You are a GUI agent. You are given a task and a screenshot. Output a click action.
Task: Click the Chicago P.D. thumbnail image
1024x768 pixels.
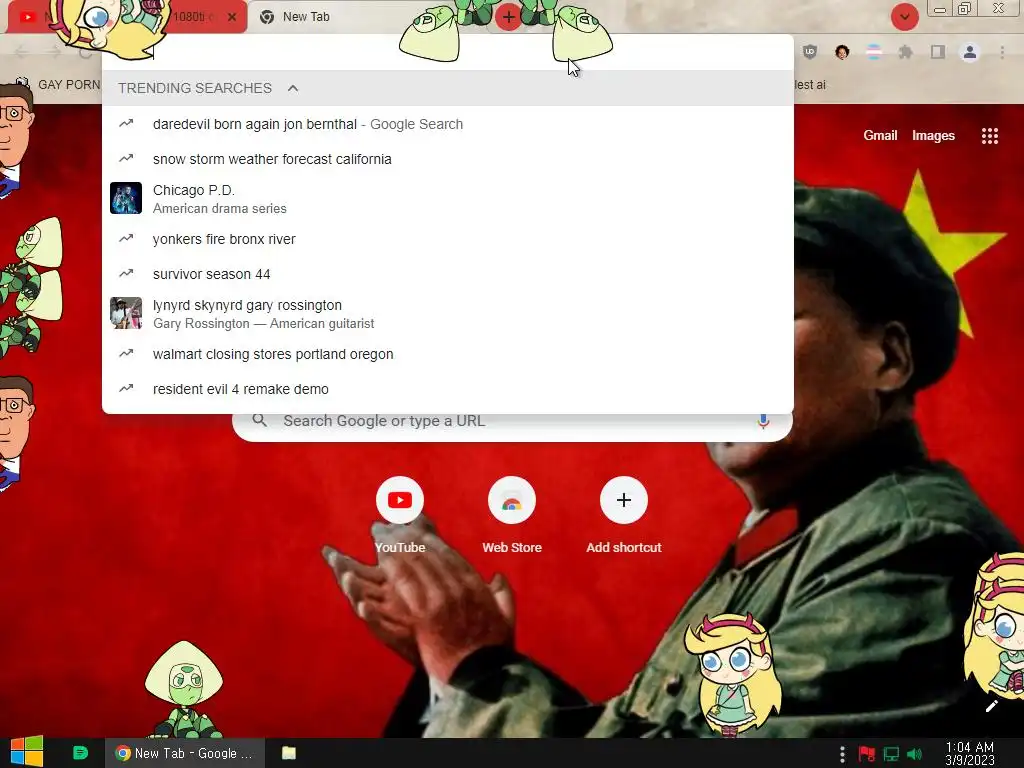click(126, 198)
